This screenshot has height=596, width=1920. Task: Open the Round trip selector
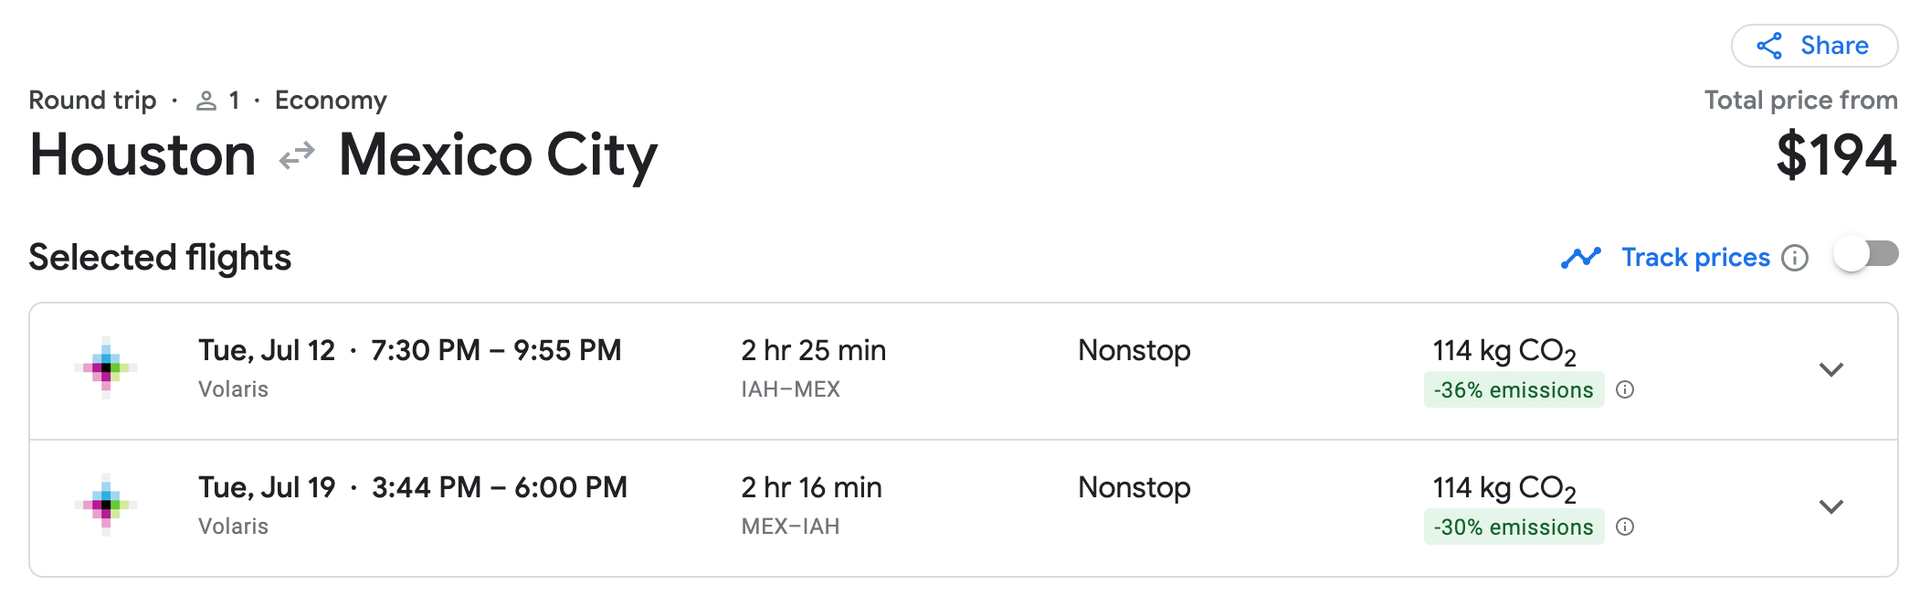[x=92, y=100]
